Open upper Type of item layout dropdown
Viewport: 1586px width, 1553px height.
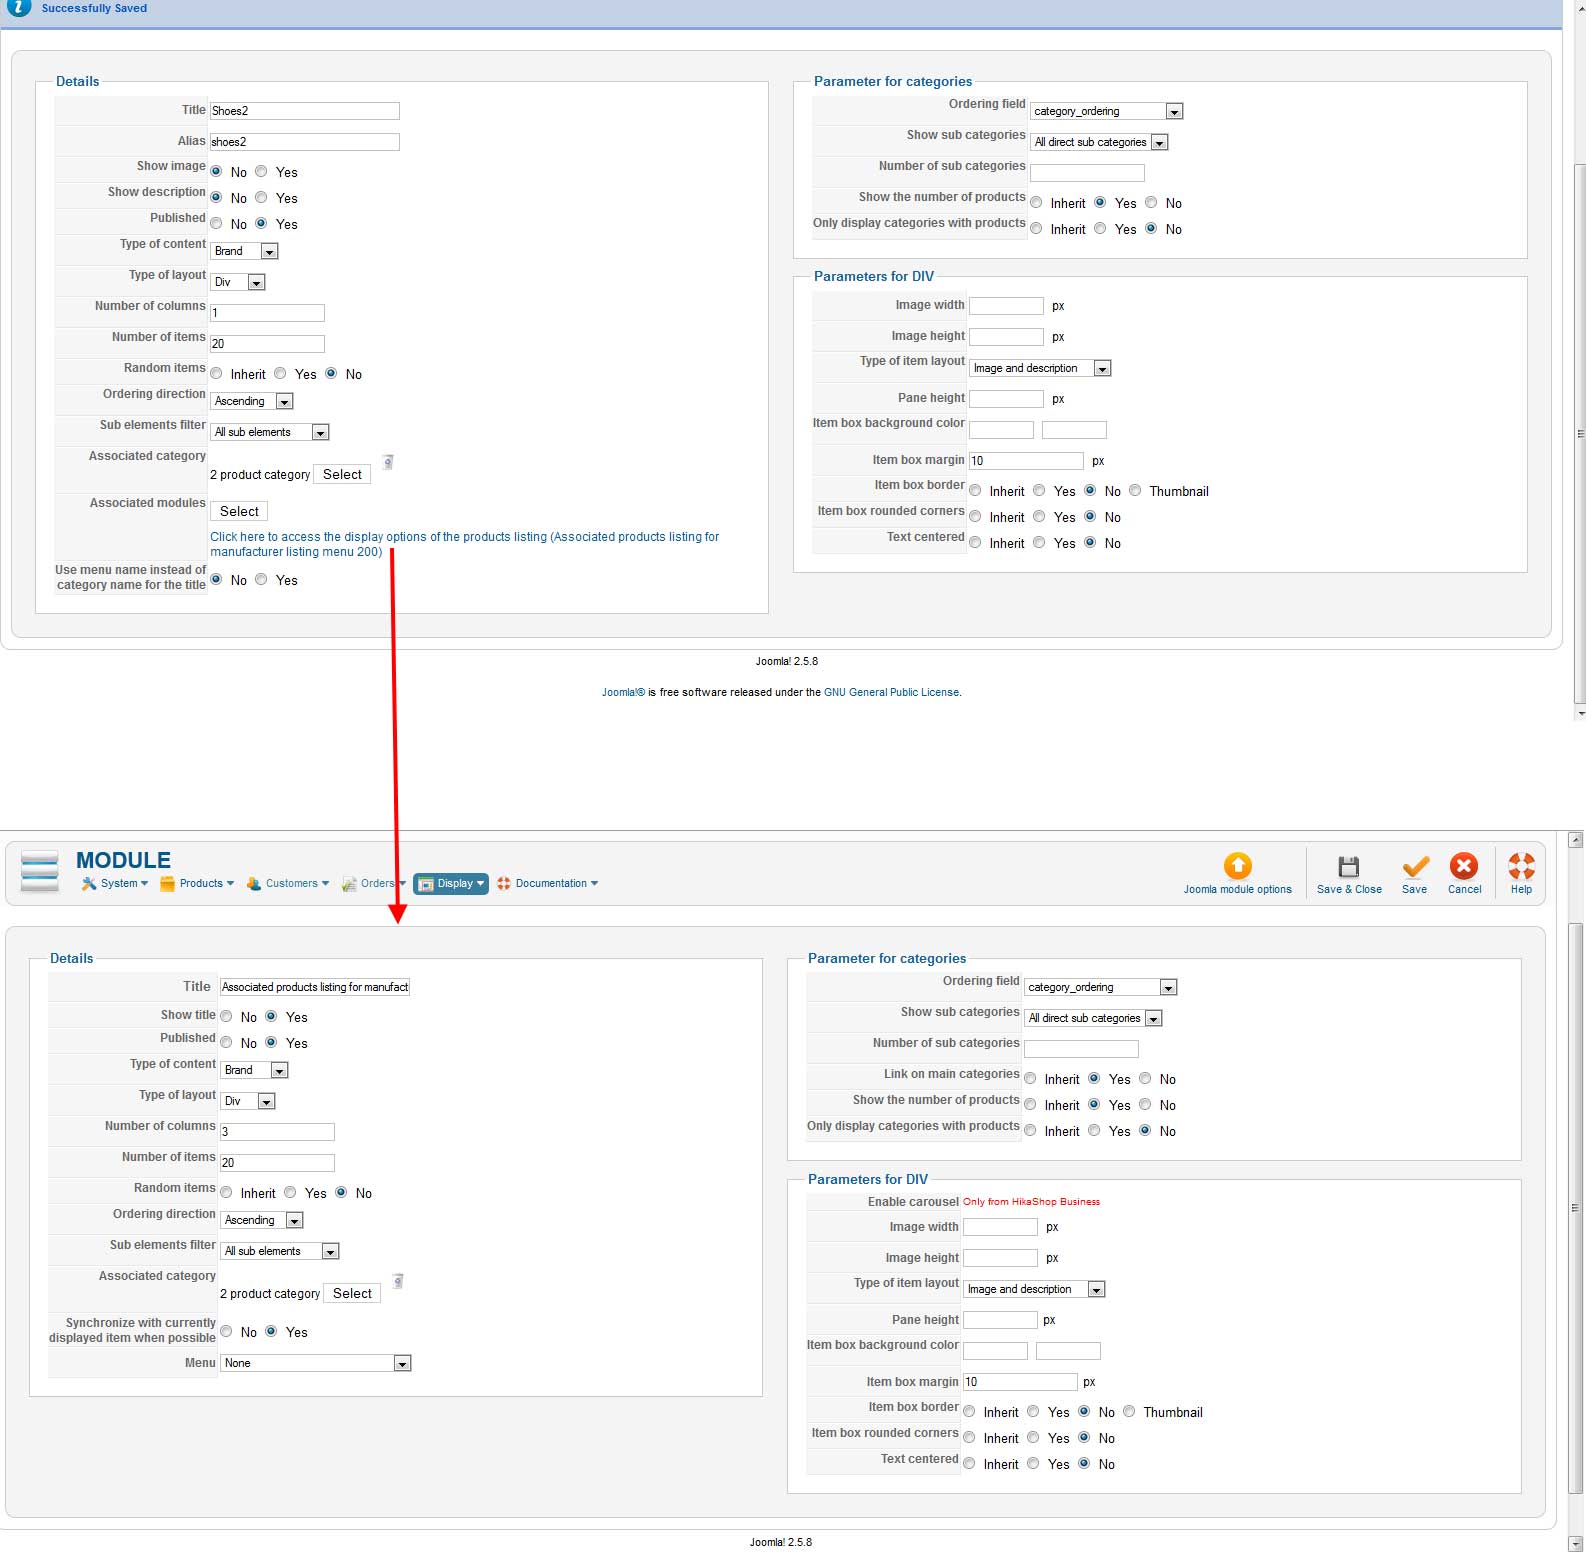[1040, 368]
